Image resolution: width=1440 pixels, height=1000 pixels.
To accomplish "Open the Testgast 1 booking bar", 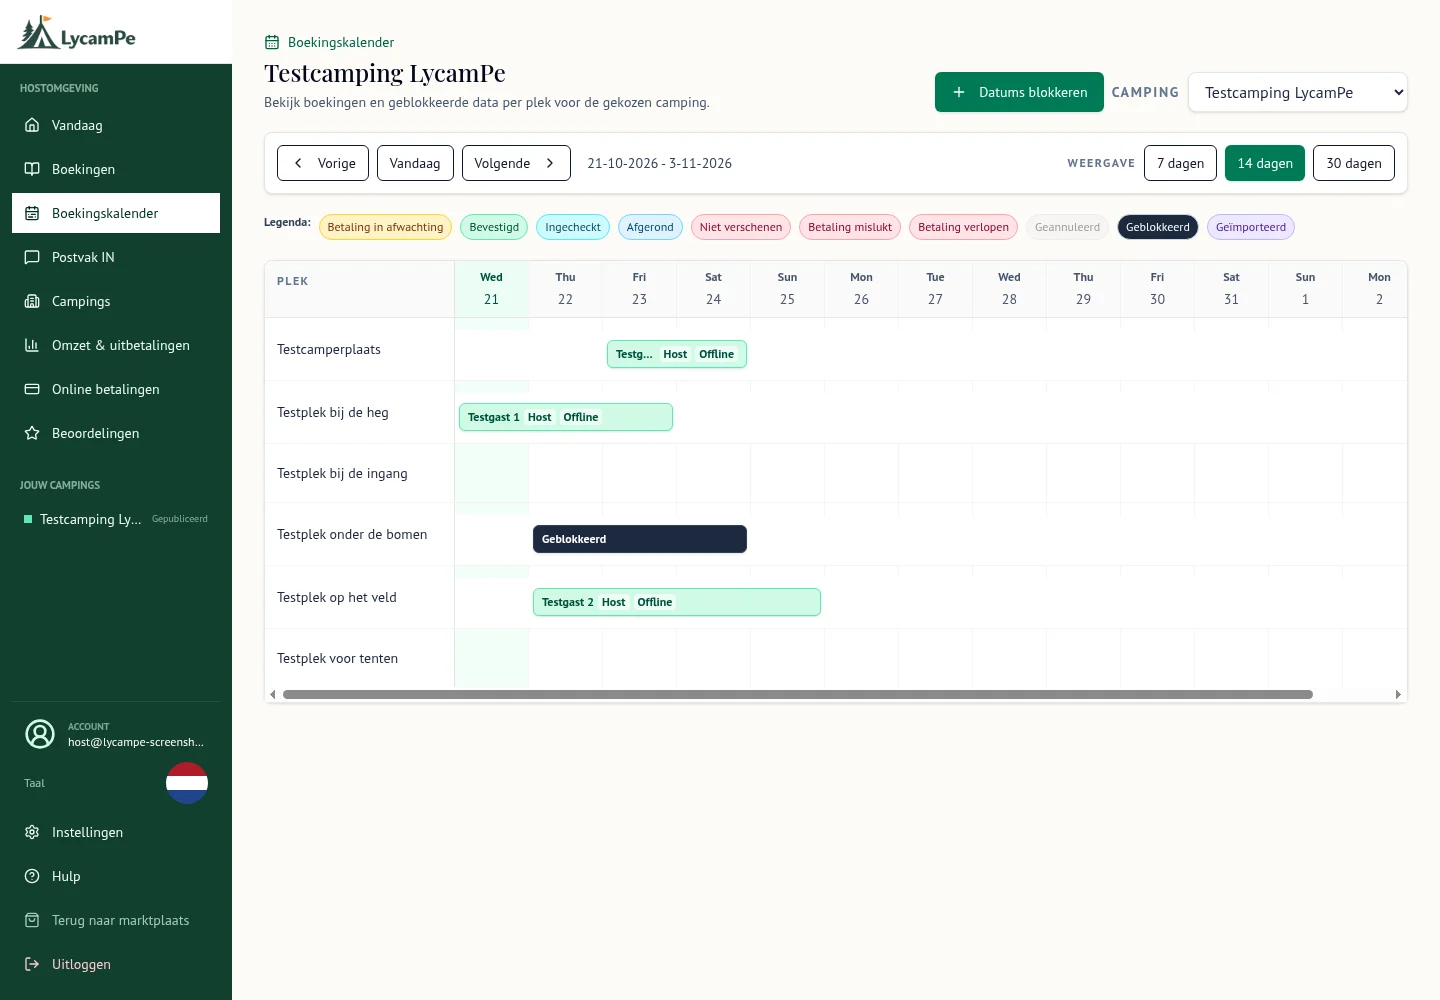I will click(566, 417).
